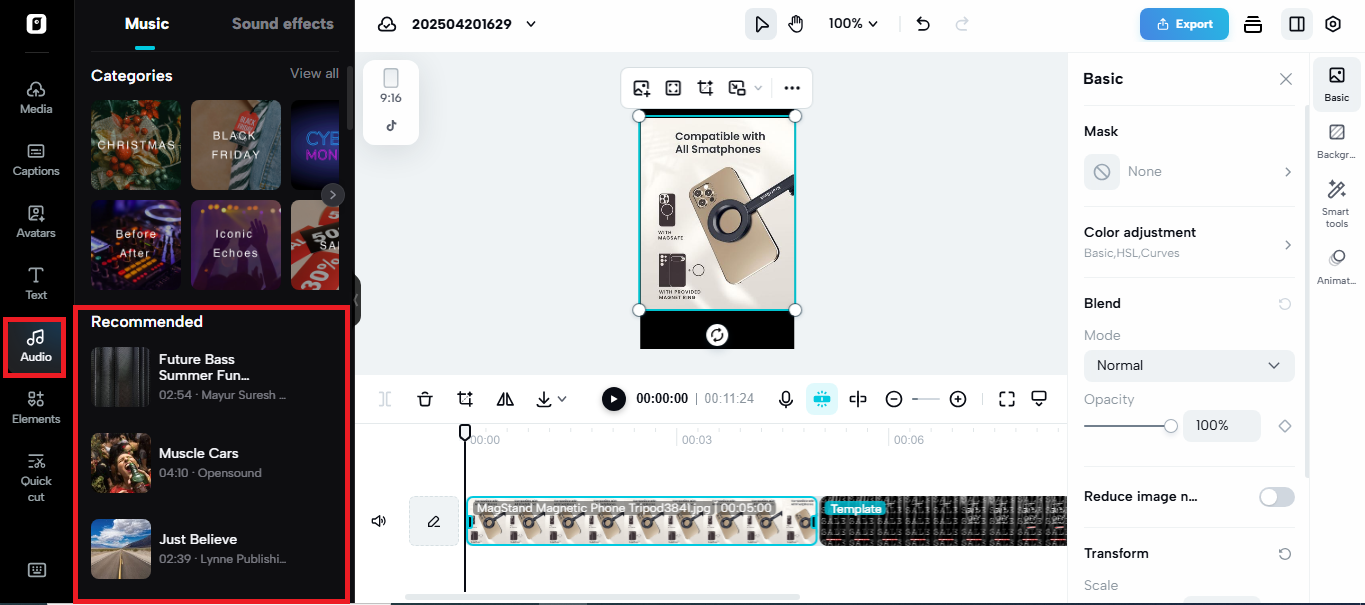
Task: Toggle the Reduce image noise switch
Action: click(x=1276, y=496)
